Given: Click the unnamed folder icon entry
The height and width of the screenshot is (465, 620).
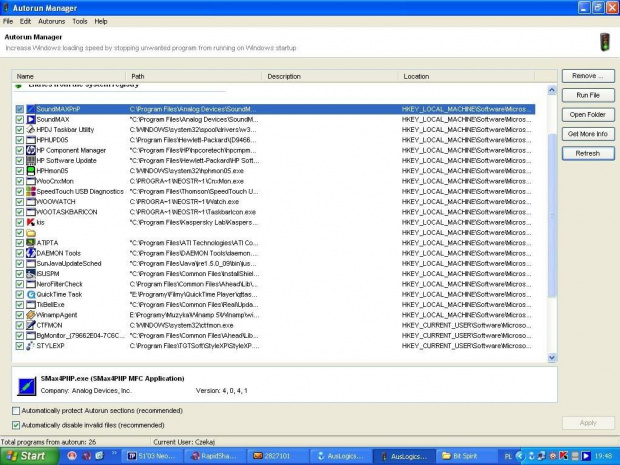Looking at the screenshot, I should pos(31,232).
